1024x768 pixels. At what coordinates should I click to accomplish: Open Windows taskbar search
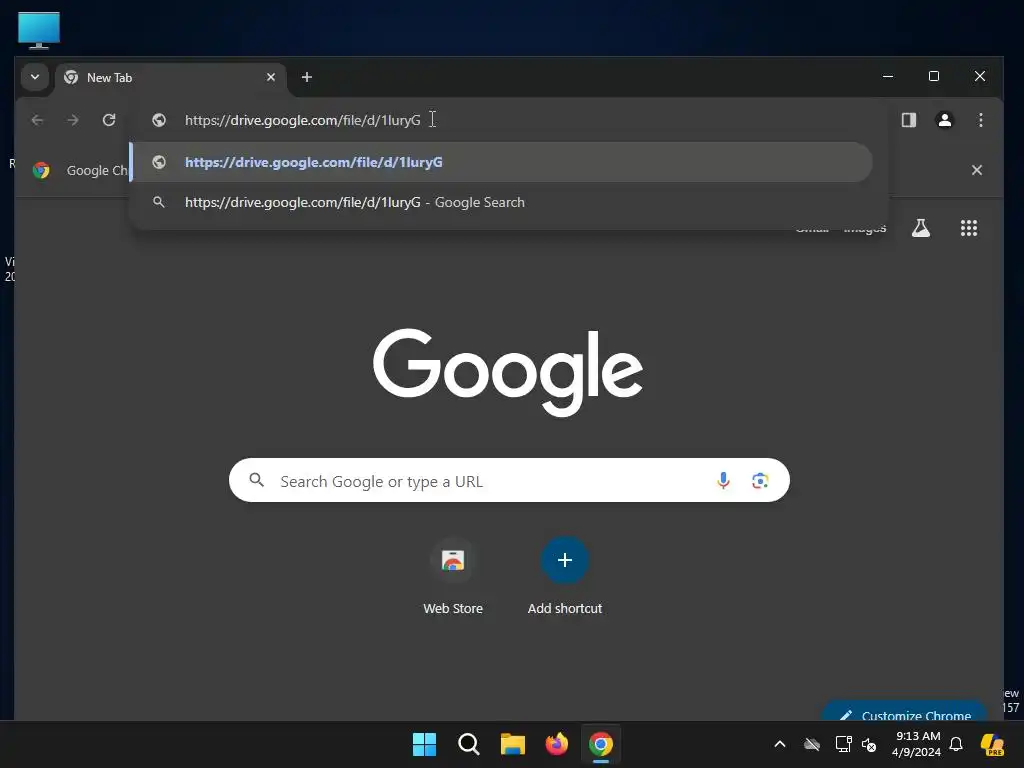[469, 744]
